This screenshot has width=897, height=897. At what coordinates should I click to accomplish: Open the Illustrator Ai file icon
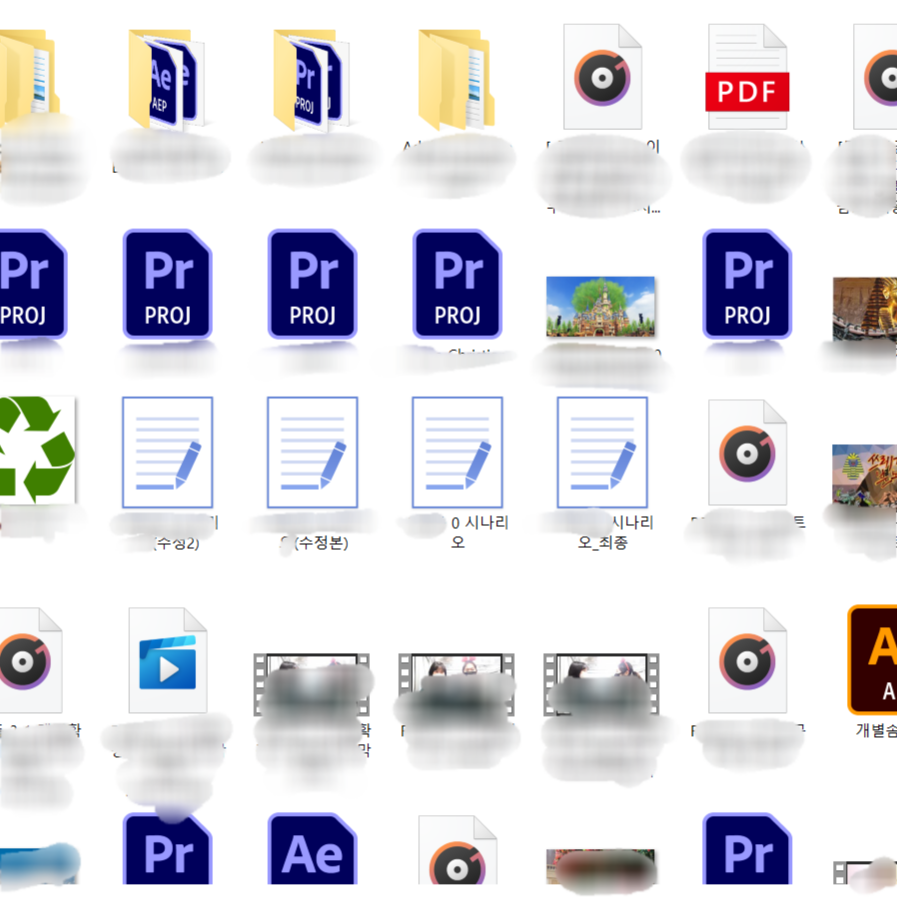pyautogui.click(x=873, y=660)
